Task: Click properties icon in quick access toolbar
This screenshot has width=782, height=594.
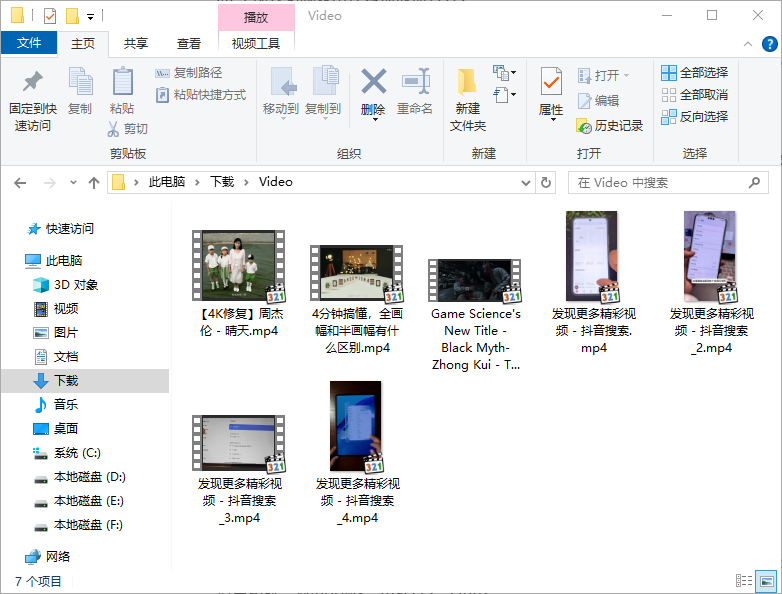Action: 50,16
